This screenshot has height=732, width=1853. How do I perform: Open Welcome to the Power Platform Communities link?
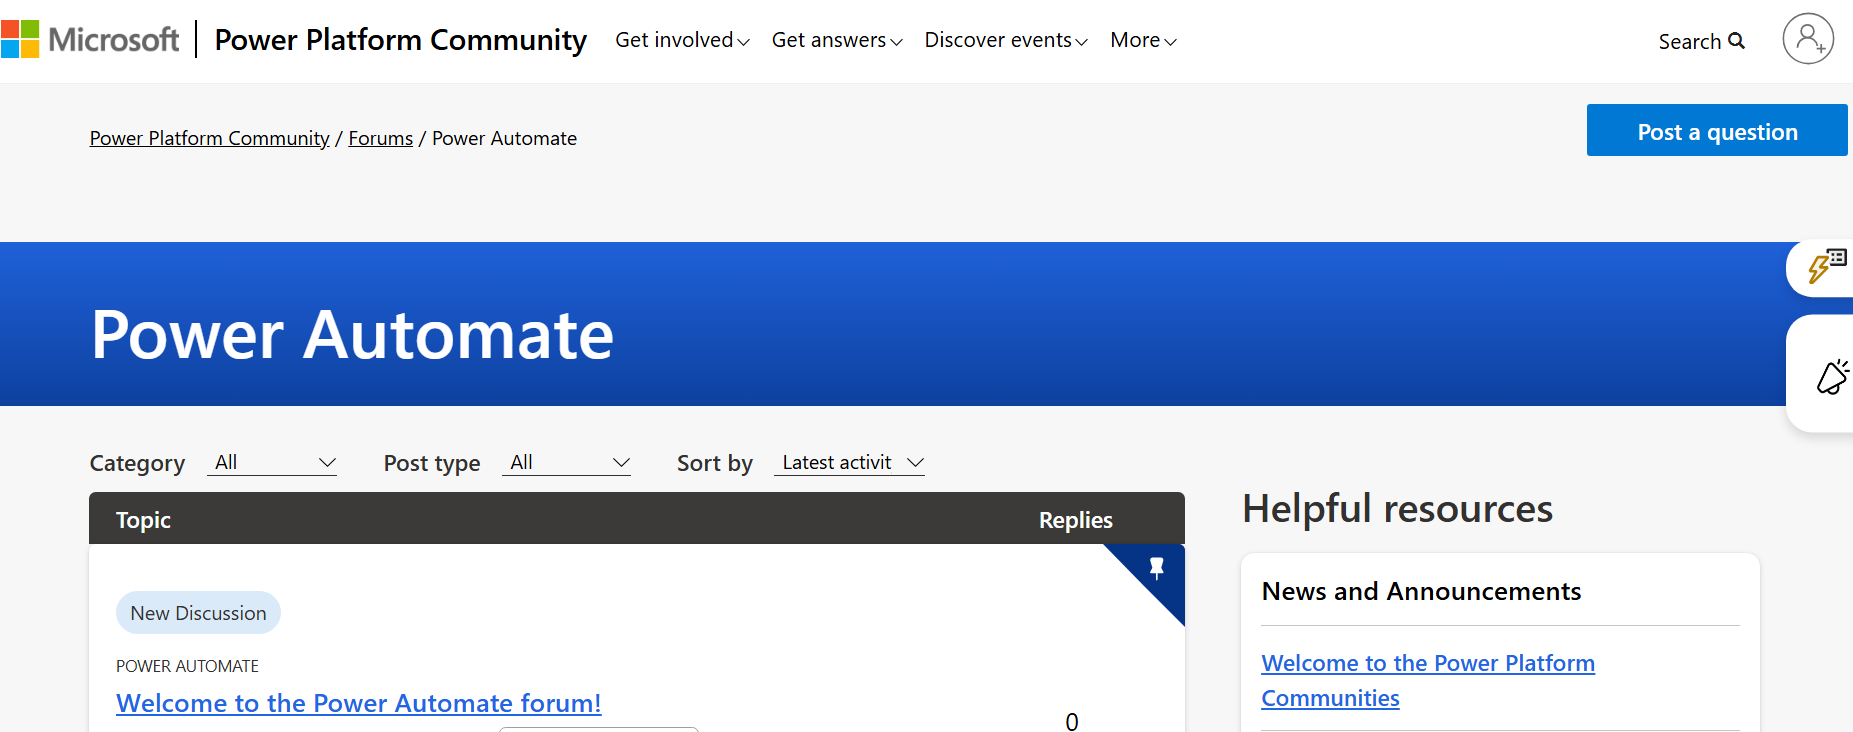point(1428,680)
